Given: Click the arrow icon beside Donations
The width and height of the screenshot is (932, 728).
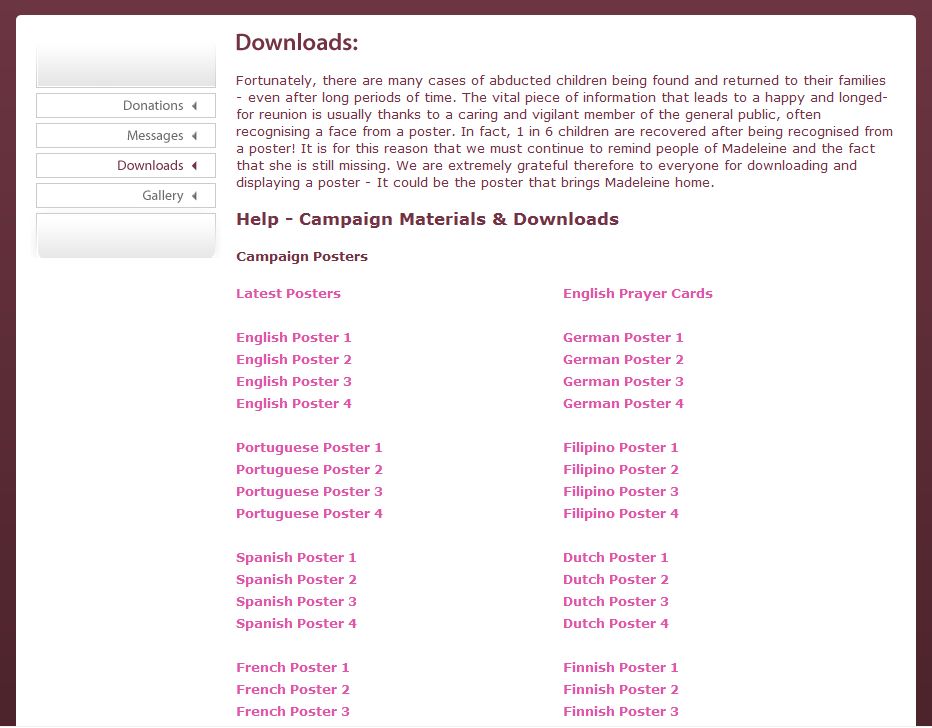Looking at the screenshot, I should click(x=194, y=106).
